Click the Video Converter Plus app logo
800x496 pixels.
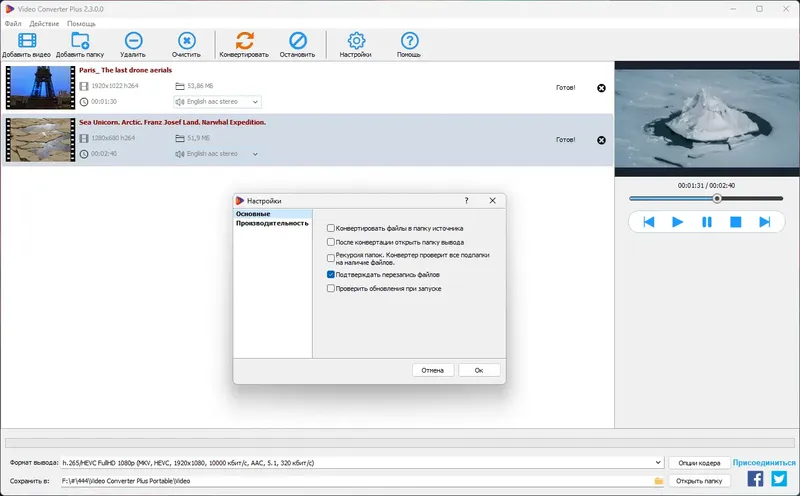click(x=10, y=9)
